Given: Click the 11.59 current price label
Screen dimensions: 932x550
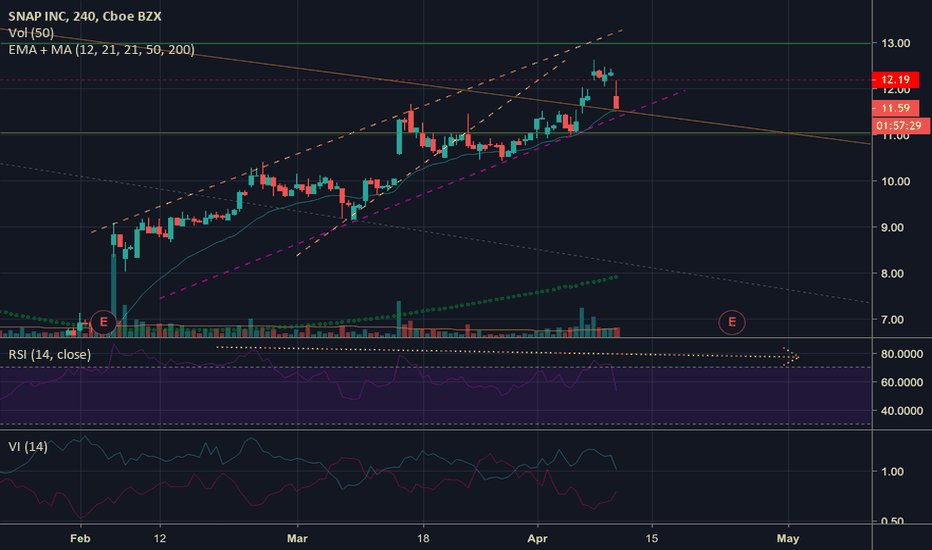Looking at the screenshot, I should (x=895, y=108).
